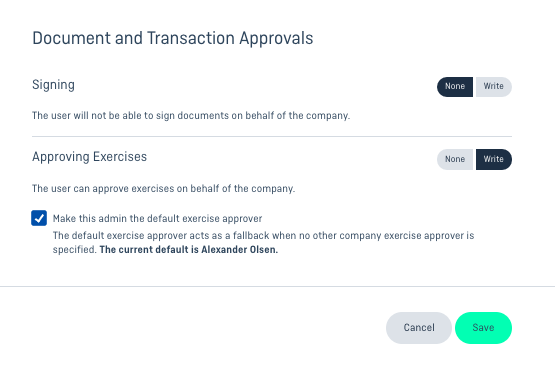Viewport: 555px width, 365px height.
Task: Click the word 'specified.' before the bold text
Action: pos(75,250)
